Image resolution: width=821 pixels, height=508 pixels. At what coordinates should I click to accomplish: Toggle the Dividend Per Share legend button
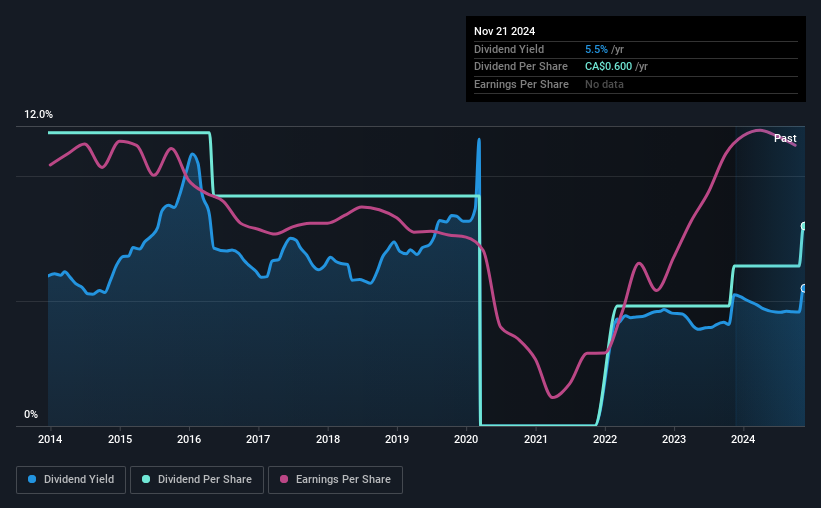click(197, 480)
